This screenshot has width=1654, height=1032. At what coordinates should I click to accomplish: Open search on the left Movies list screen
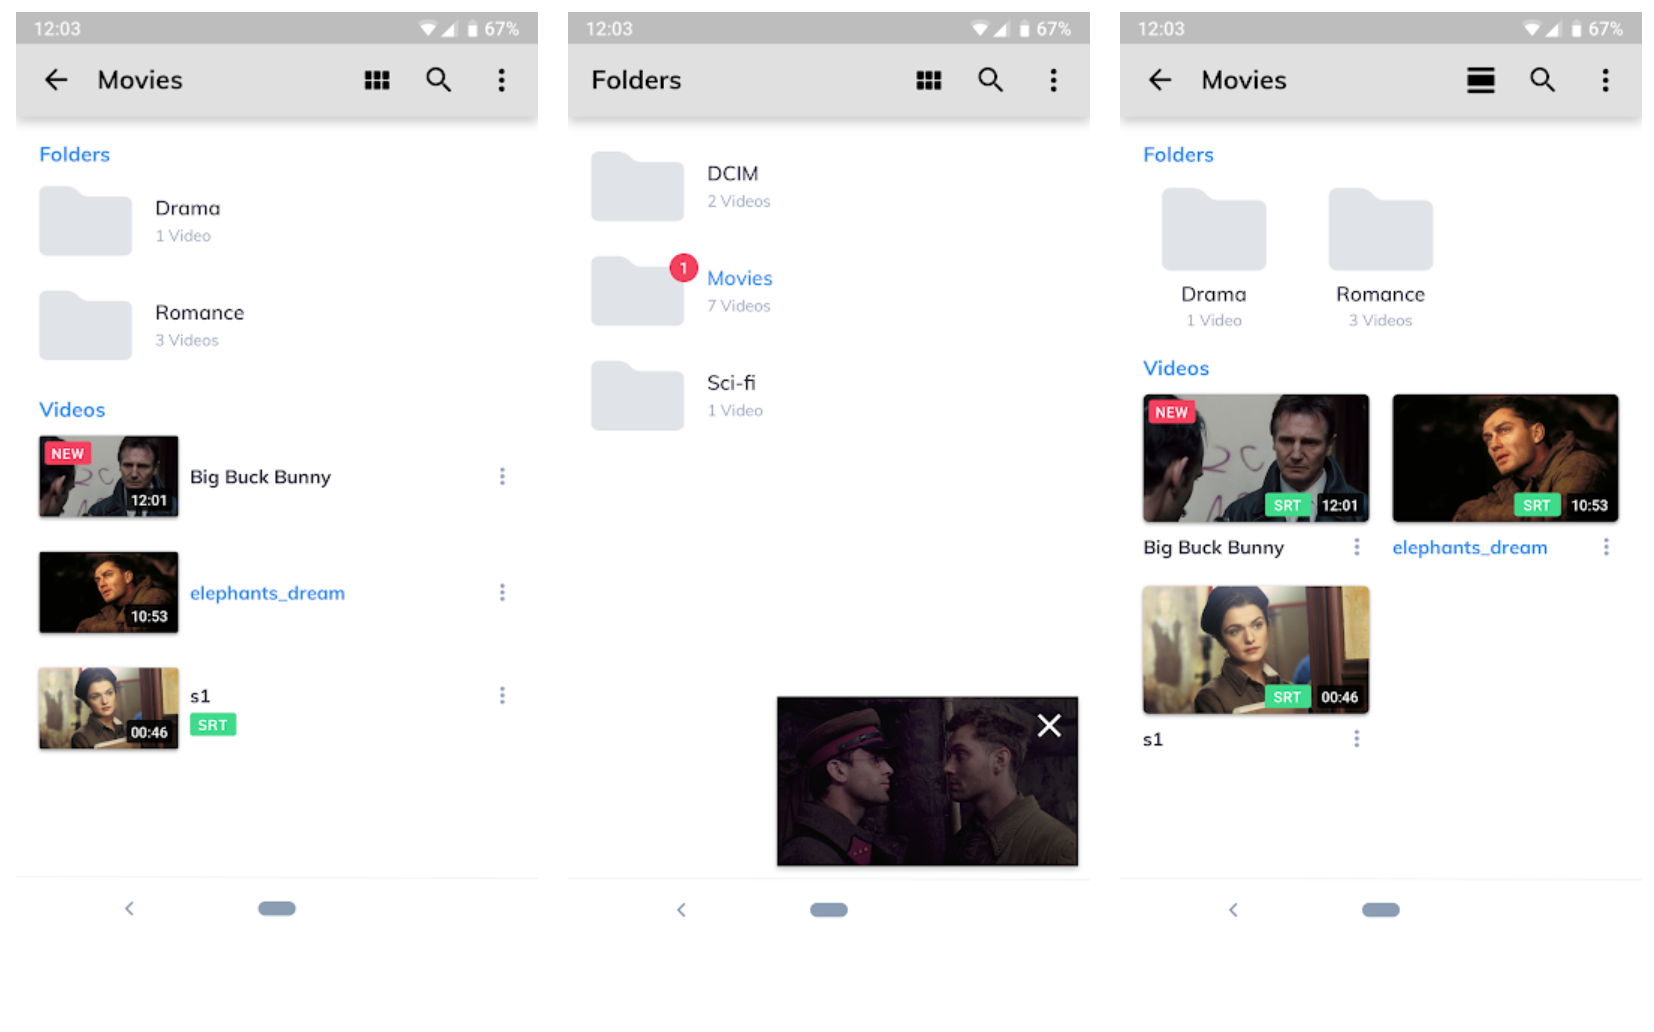pos(439,80)
